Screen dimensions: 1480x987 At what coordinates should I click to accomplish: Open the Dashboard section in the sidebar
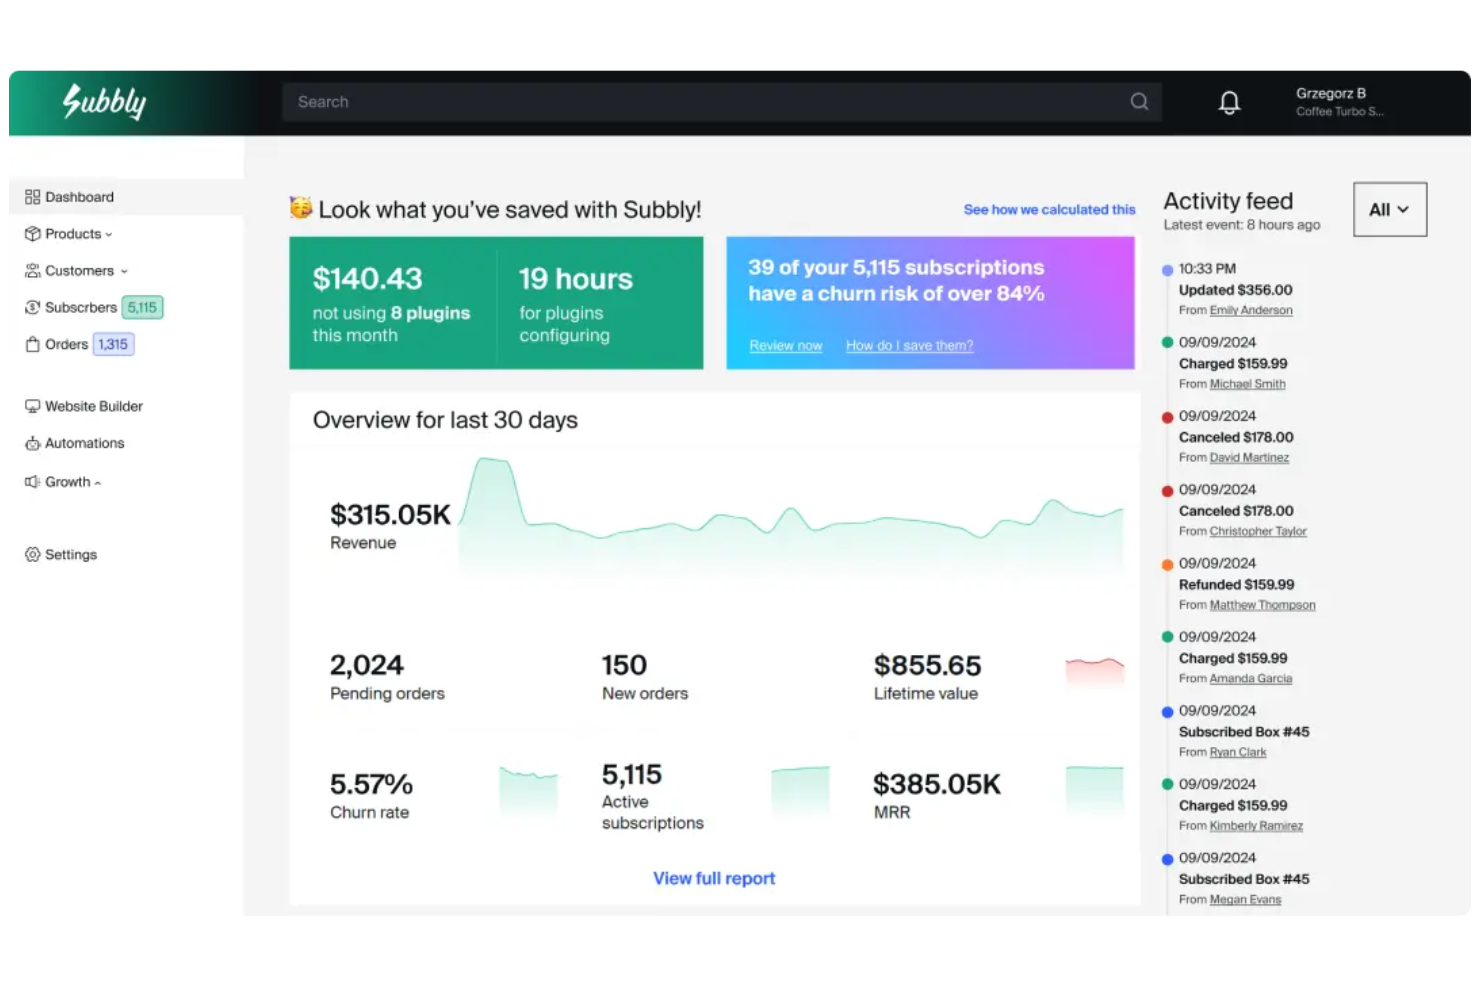(79, 196)
